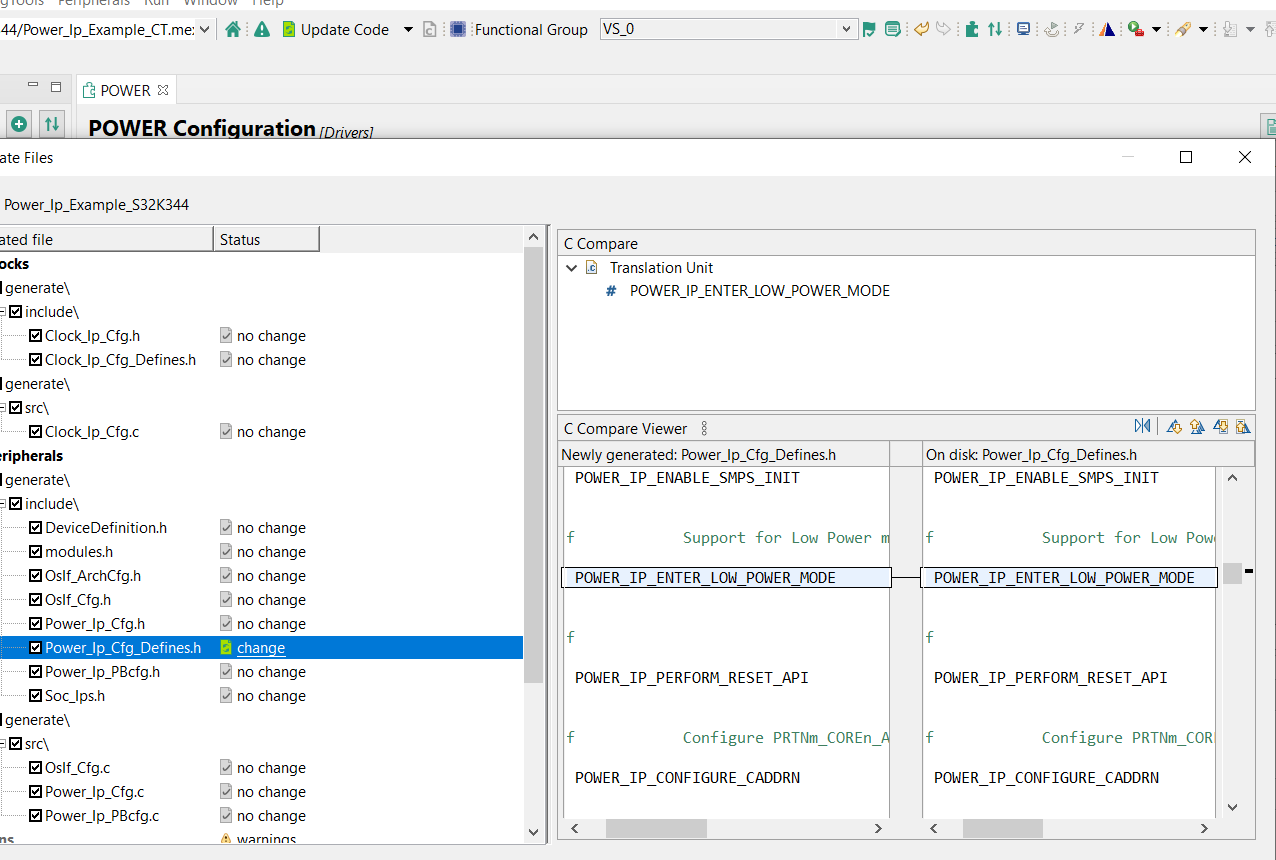Click compare viewer vertical scrollbar down arrow
The height and width of the screenshot is (860, 1276).
coord(1232,807)
